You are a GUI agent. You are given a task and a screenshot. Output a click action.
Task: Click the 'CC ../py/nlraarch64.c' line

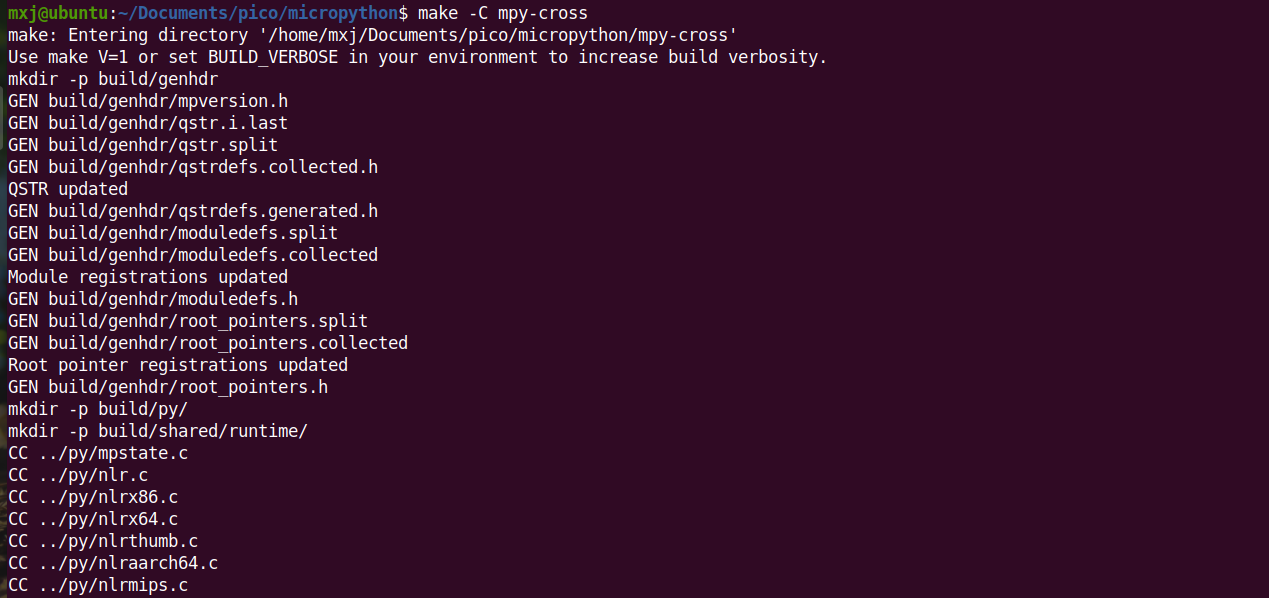pos(113,563)
